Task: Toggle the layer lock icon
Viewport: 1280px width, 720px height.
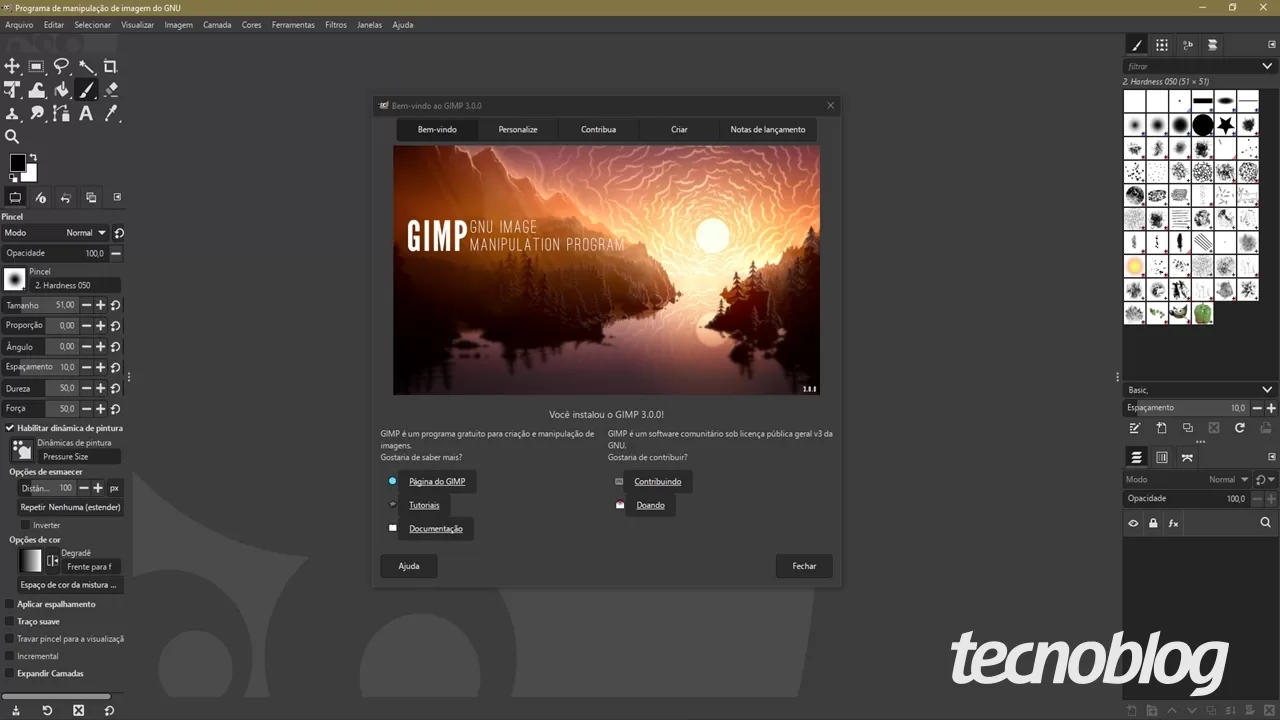Action: 1153,523
